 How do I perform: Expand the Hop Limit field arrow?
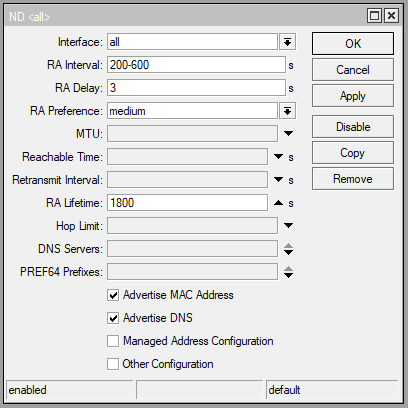pos(288,226)
